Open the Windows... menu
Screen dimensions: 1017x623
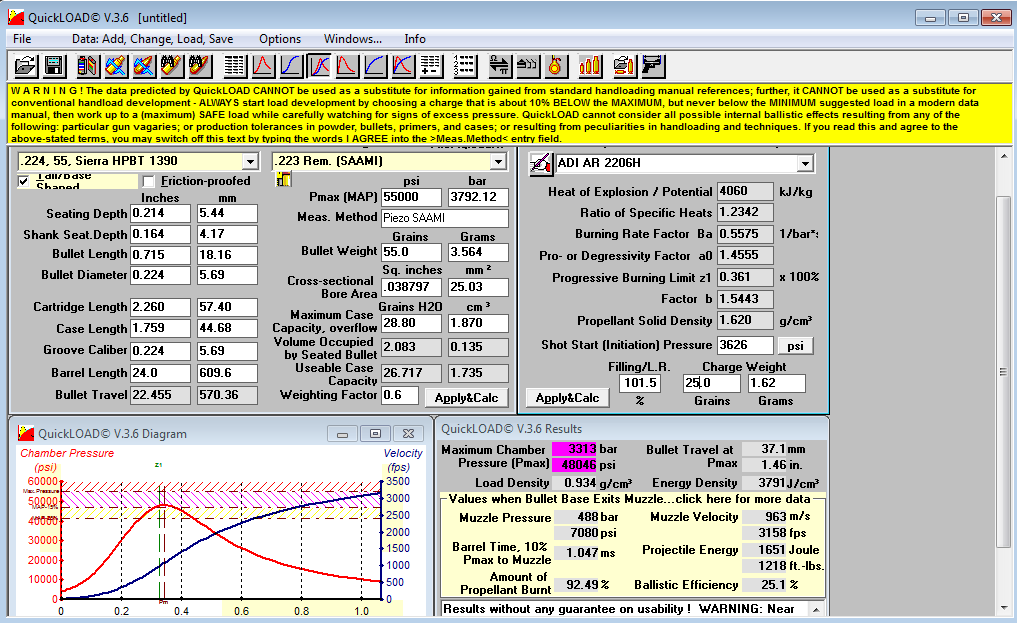tap(353, 39)
